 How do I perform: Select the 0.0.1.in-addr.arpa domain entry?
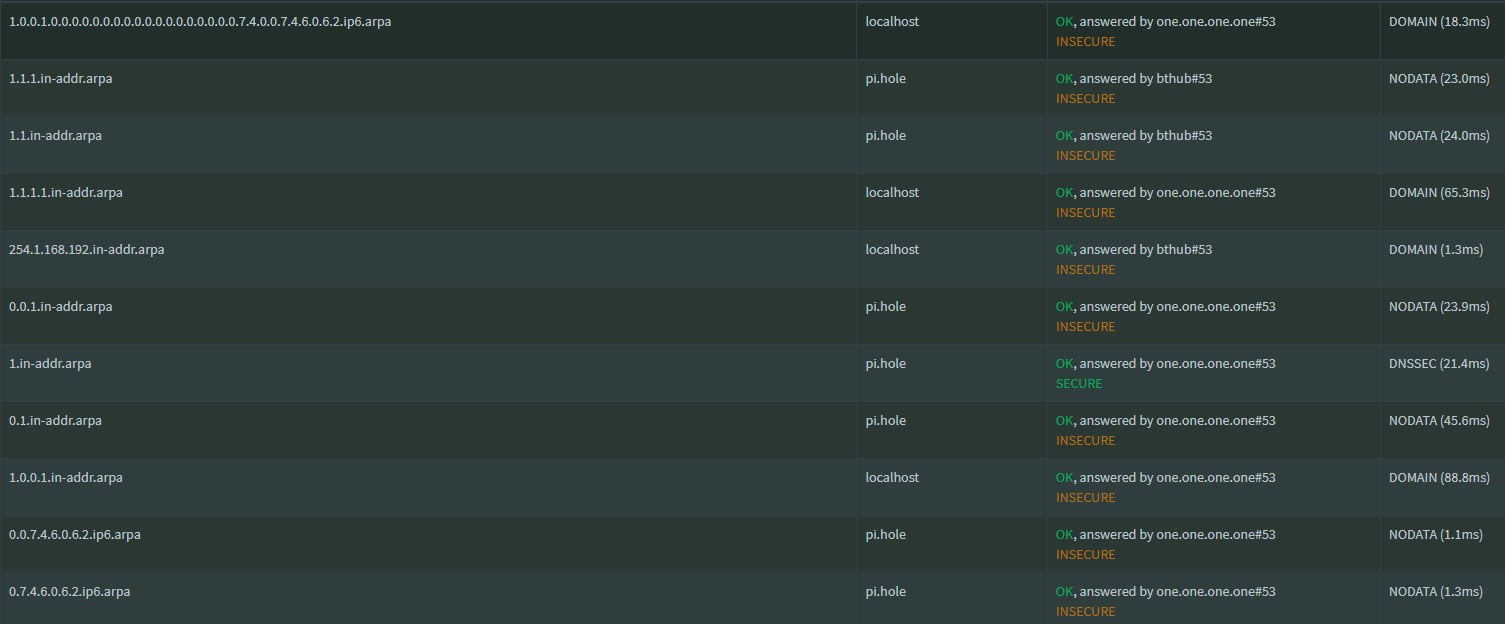pyautogui.click(x=60, y=306)
